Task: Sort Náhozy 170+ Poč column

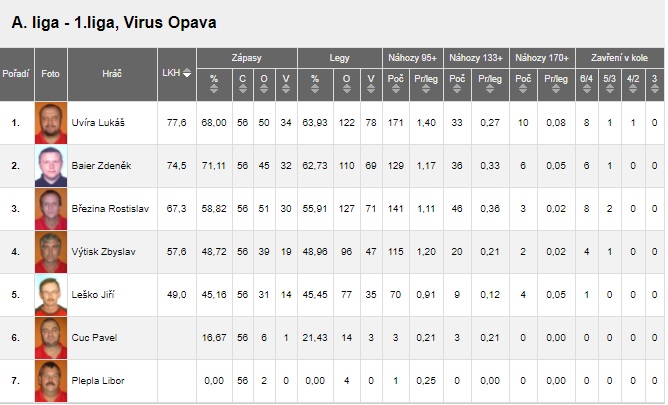Action: coord(523,89)
